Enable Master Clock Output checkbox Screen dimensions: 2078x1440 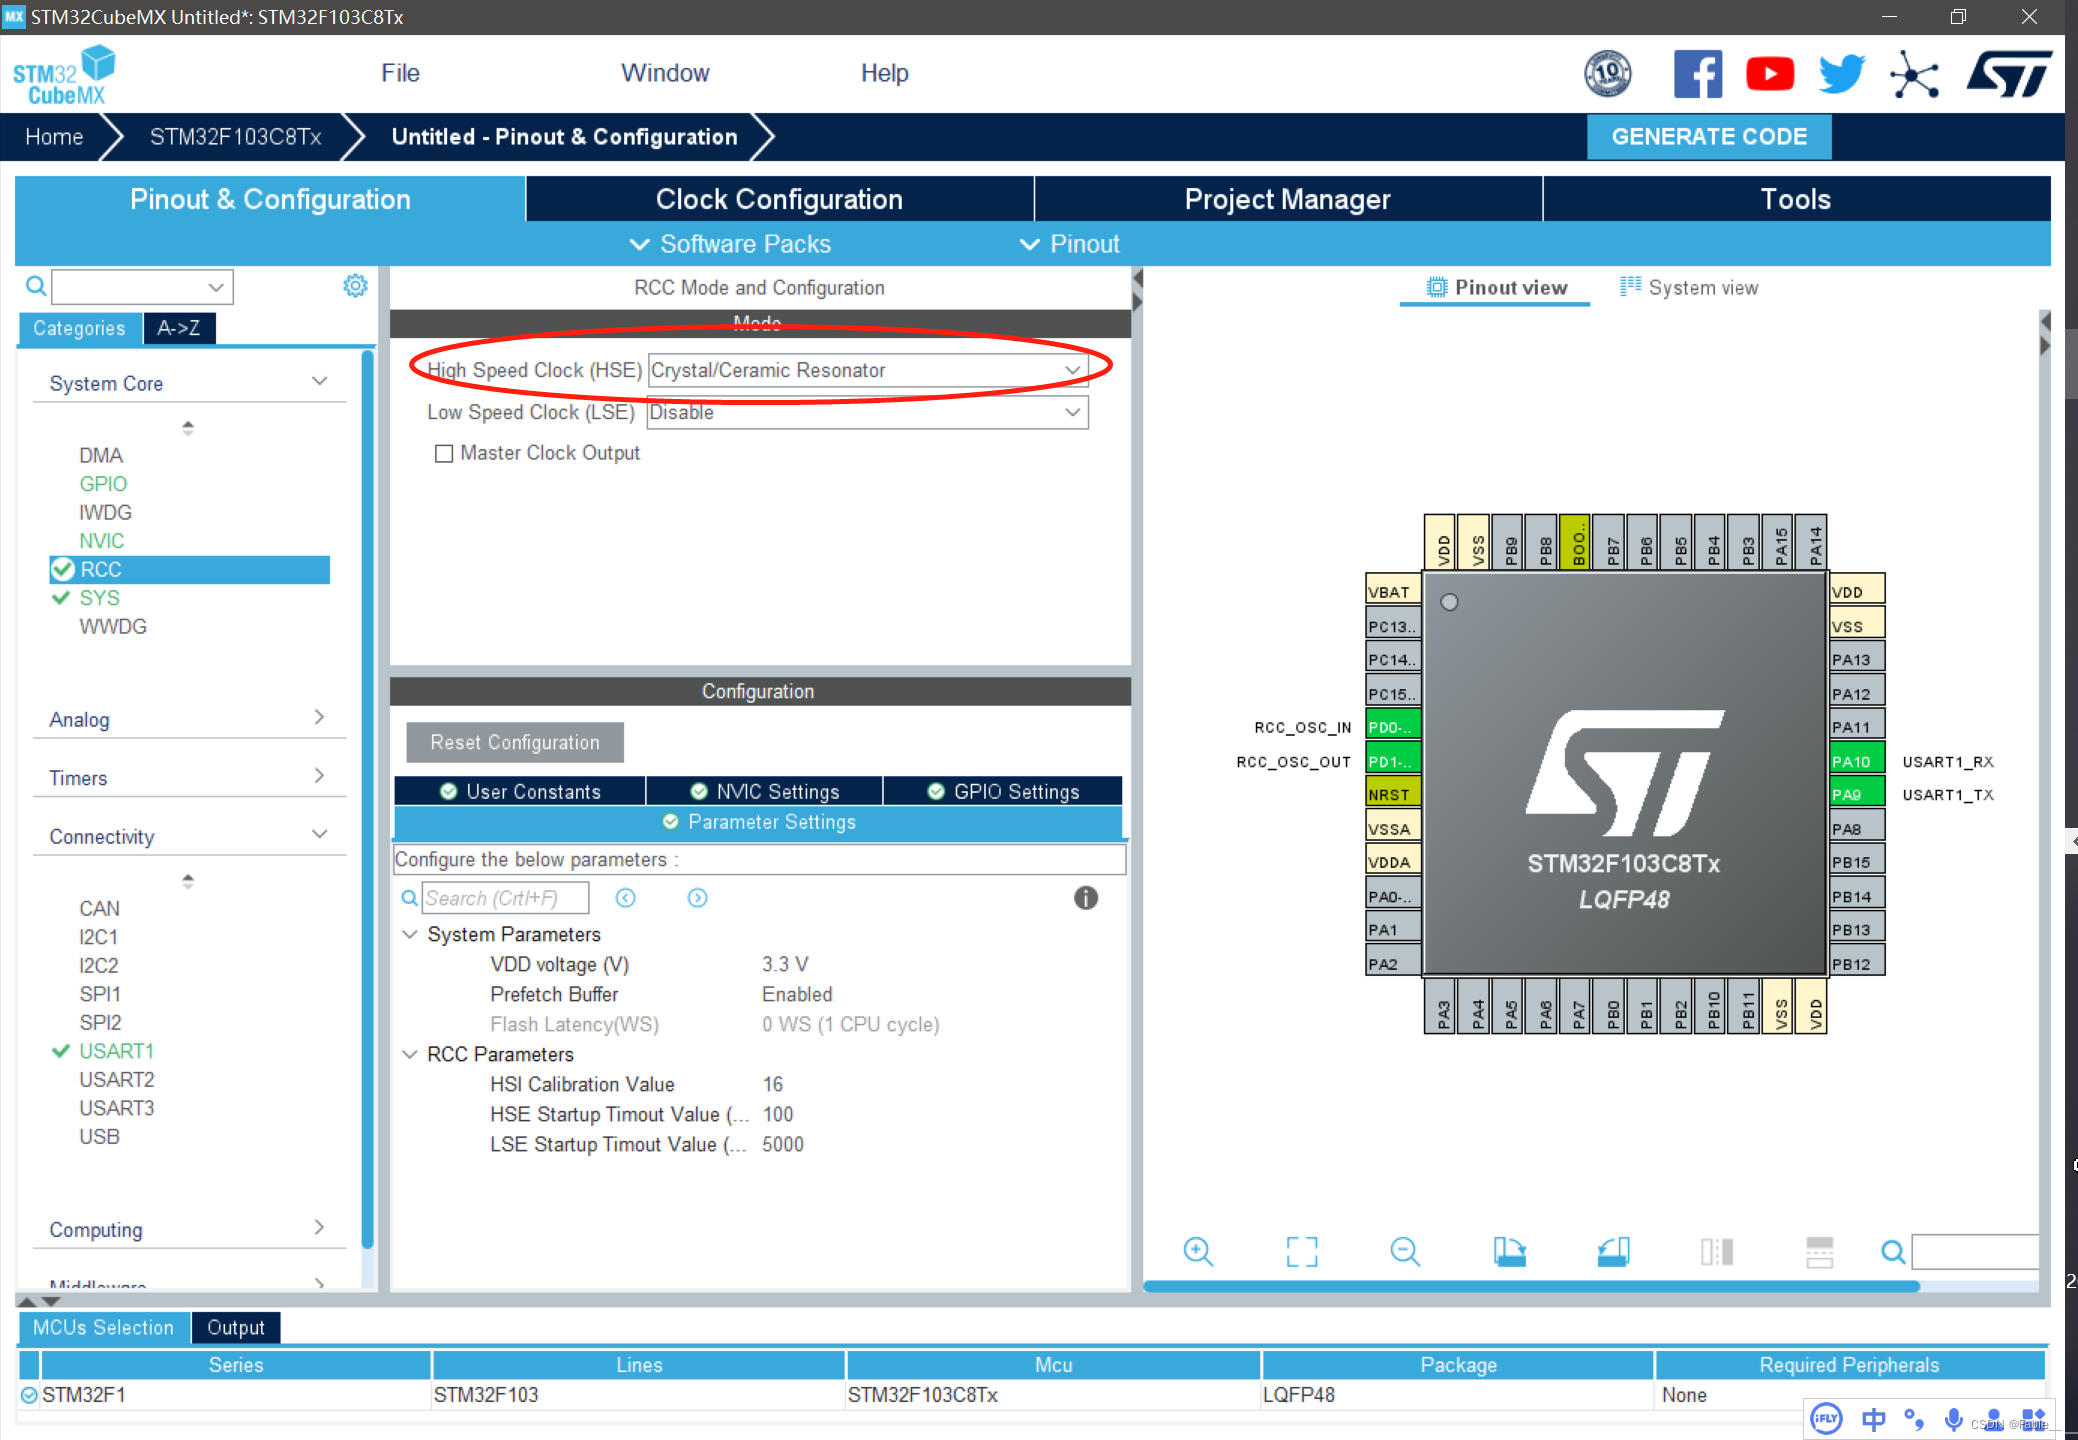click(444, 453)
